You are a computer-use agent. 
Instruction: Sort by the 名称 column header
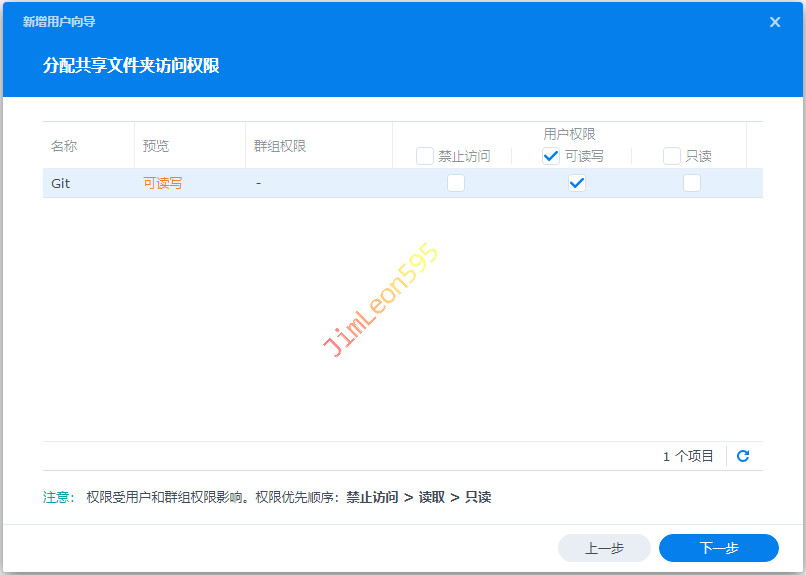click(64, 146)
